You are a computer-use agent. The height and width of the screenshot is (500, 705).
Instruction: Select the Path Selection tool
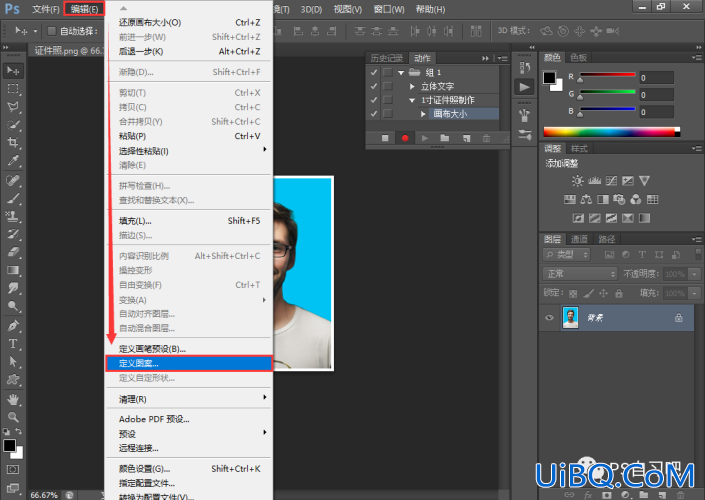[x=13, y=362]
